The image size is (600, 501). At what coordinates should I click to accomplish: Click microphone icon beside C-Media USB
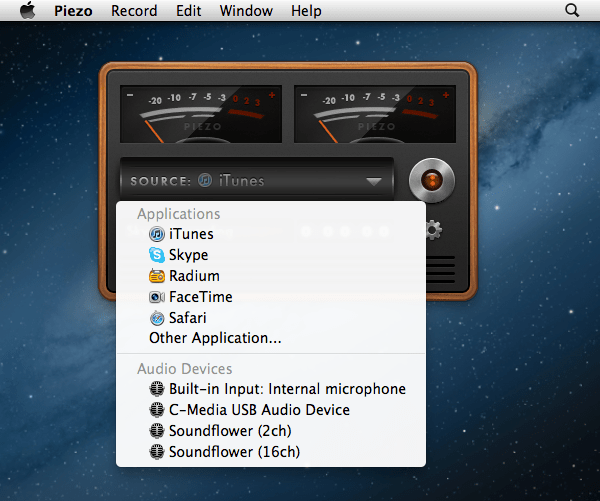pyautogui.click(x=157, y=410)
